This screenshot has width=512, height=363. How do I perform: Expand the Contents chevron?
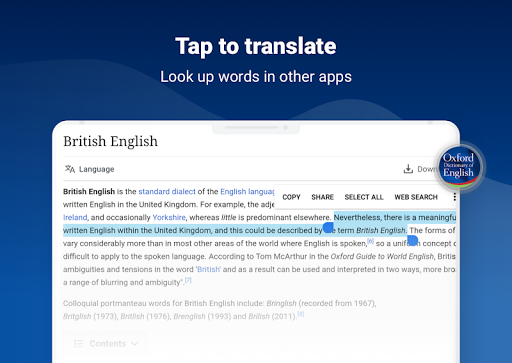pyautogui.click(x=135, y=343)
